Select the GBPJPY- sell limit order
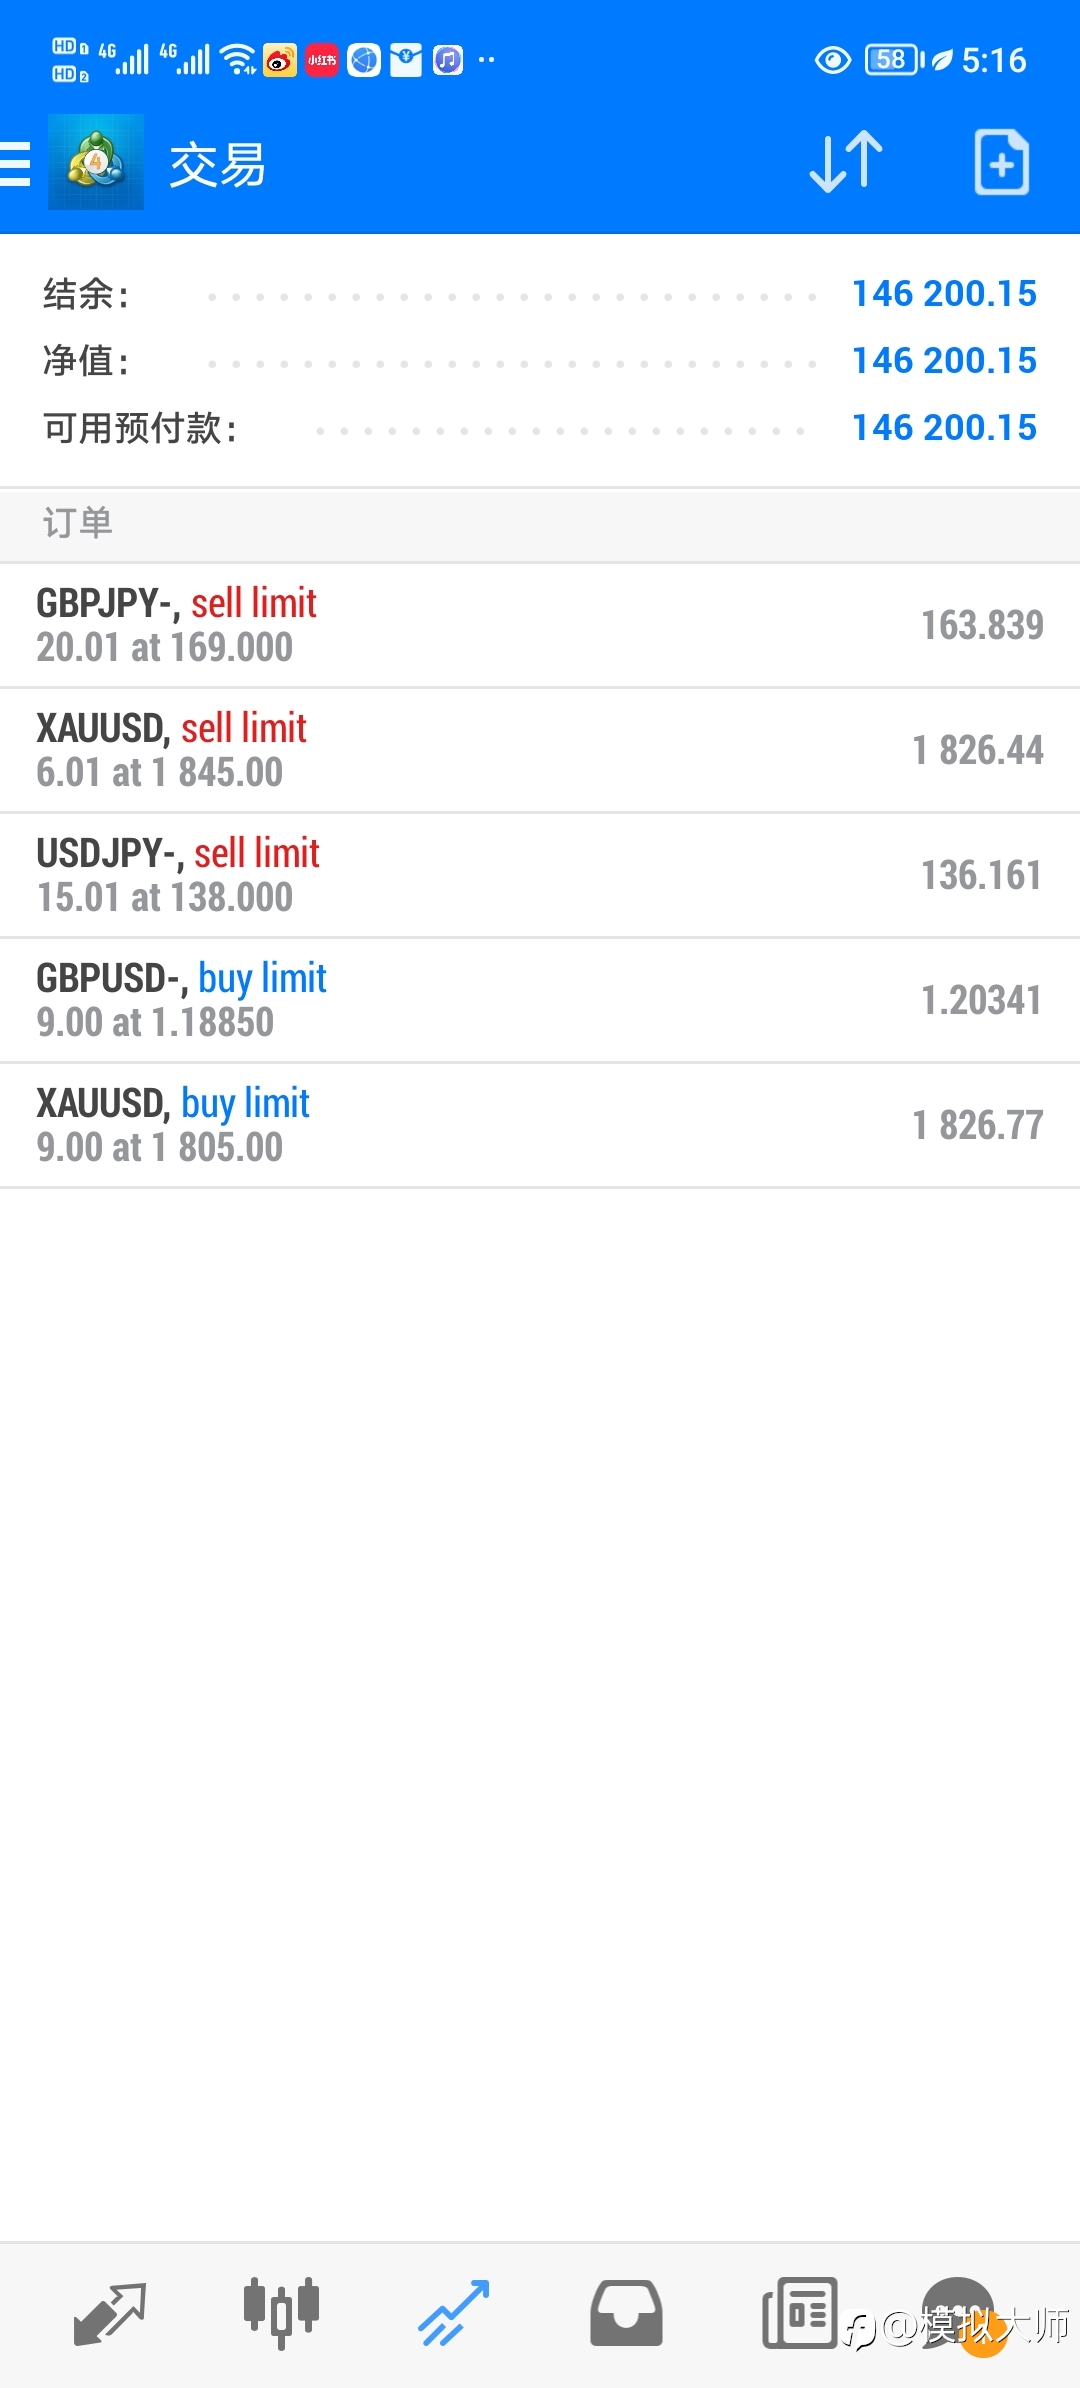Screen dimensions: 1080x2388 point(540,625)
